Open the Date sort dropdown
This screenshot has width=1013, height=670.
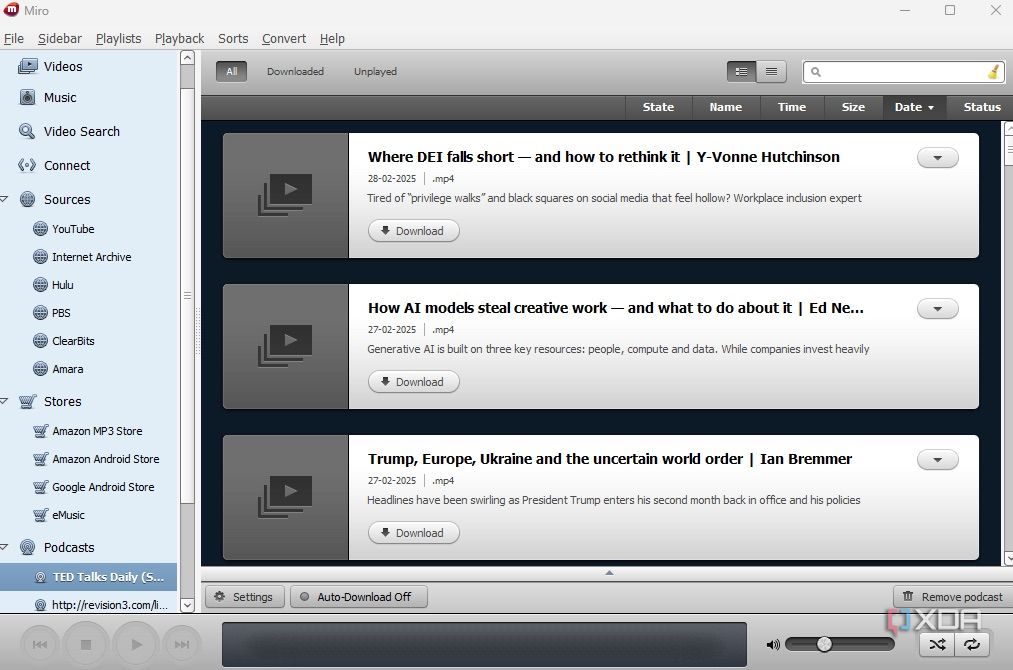tap(913, 107)
